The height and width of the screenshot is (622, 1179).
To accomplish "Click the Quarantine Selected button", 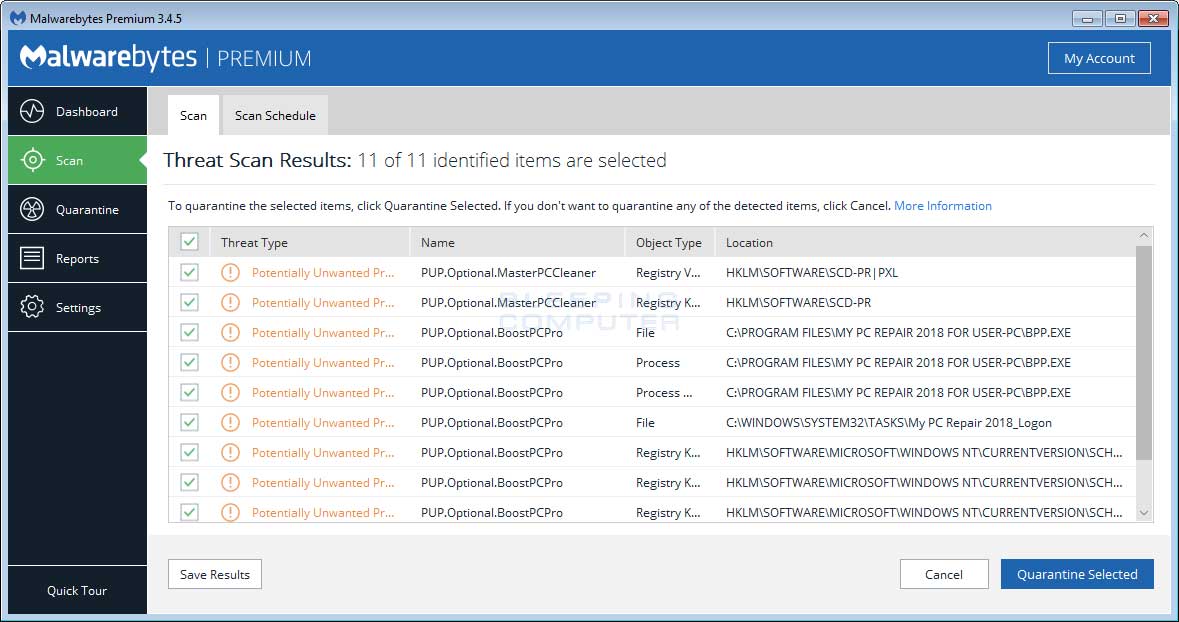I will pyautogui.click(x=1077, y=574).
